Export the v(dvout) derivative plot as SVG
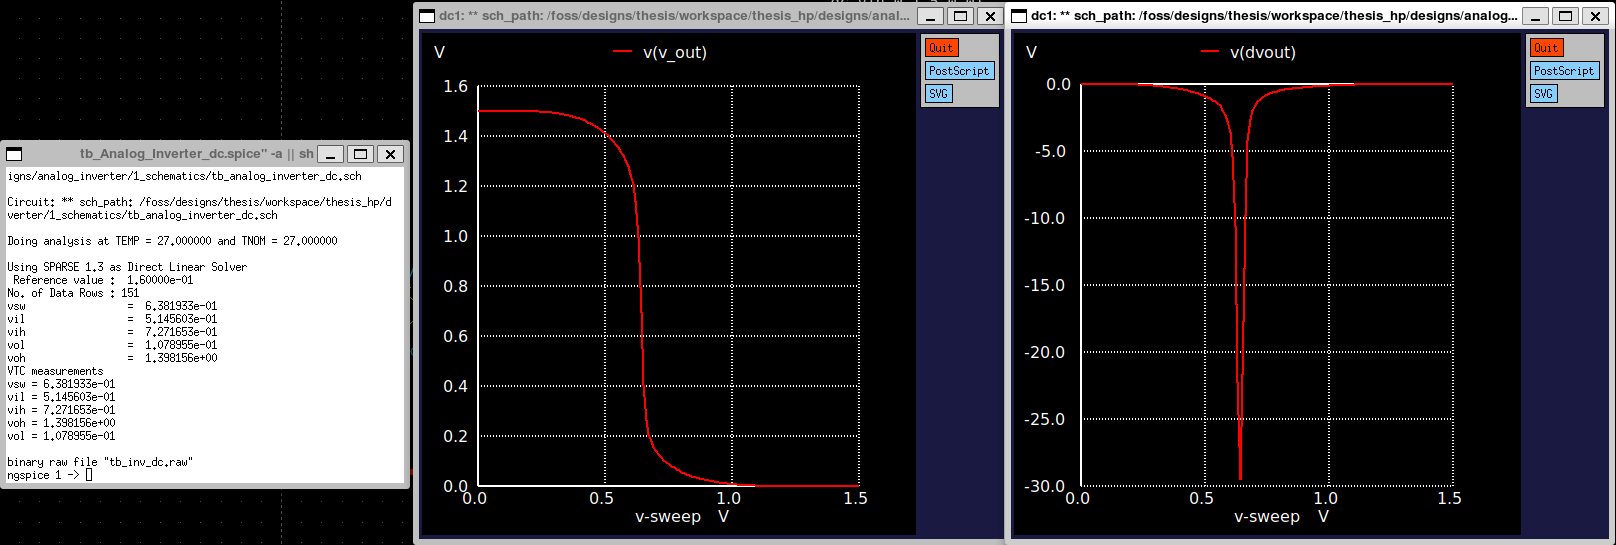The image size is (1616, 545). (x=1543, y=94)
